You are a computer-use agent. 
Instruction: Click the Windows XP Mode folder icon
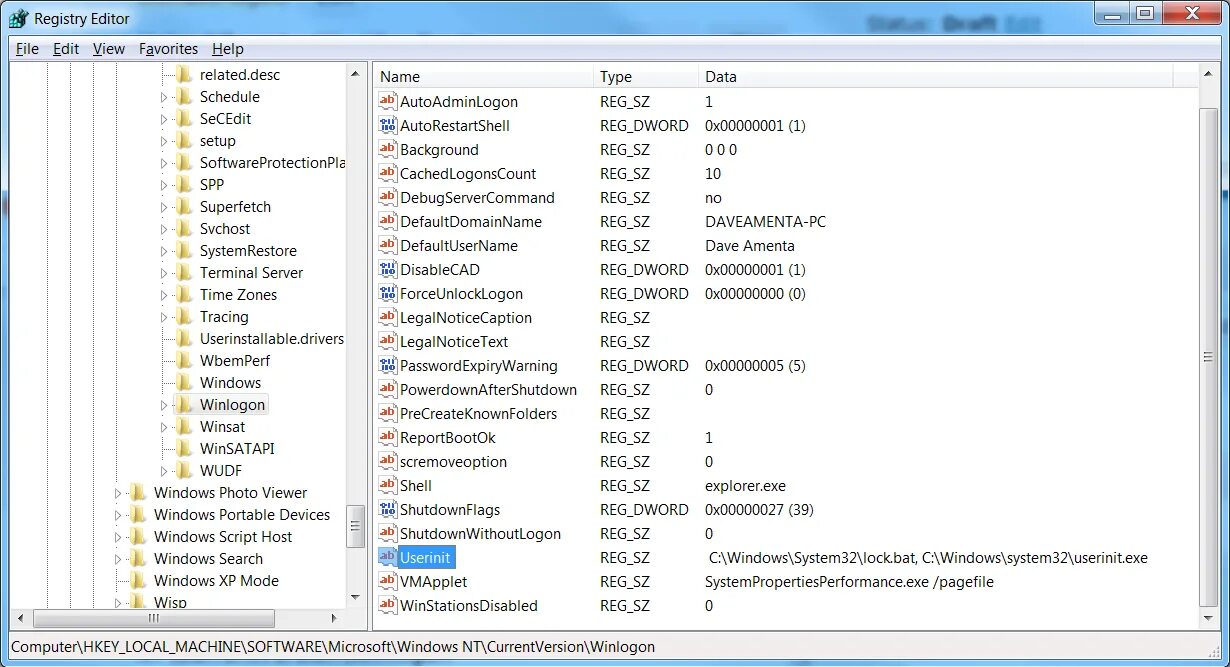pos(138,581)
